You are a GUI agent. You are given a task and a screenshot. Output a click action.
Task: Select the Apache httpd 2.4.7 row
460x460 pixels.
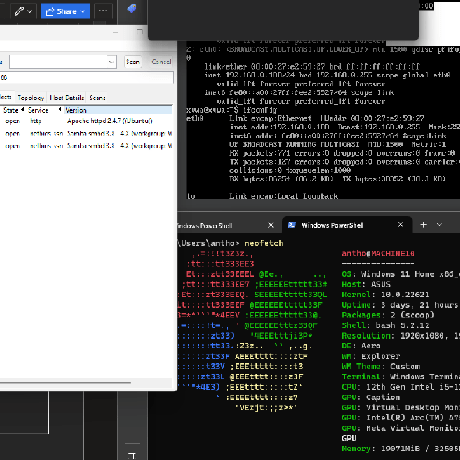(x=86, y=121)
